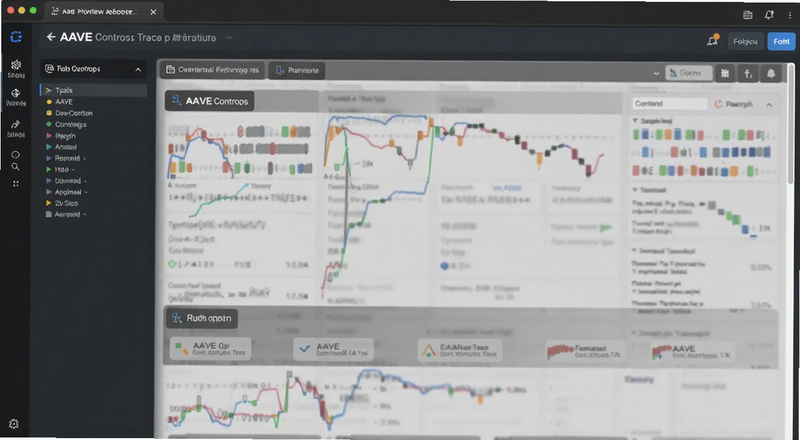
Task: Switch to the 'Pranvierte' tab
Action: [297, 70]
